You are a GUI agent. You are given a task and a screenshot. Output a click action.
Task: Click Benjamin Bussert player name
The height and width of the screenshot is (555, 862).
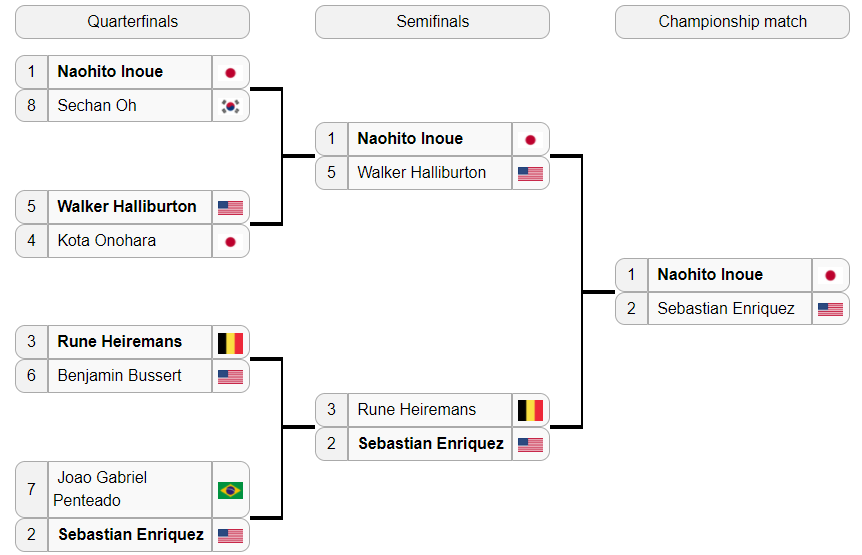(x=119, y=376)
